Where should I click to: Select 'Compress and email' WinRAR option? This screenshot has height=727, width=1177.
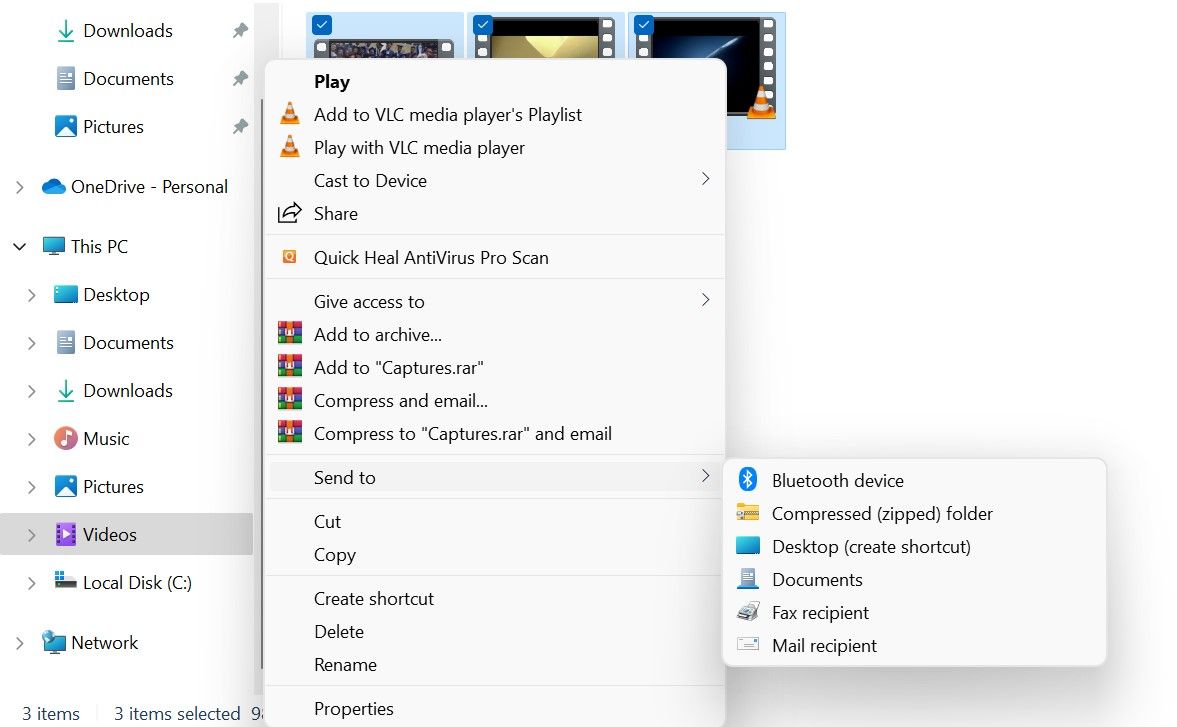(400, 400)
